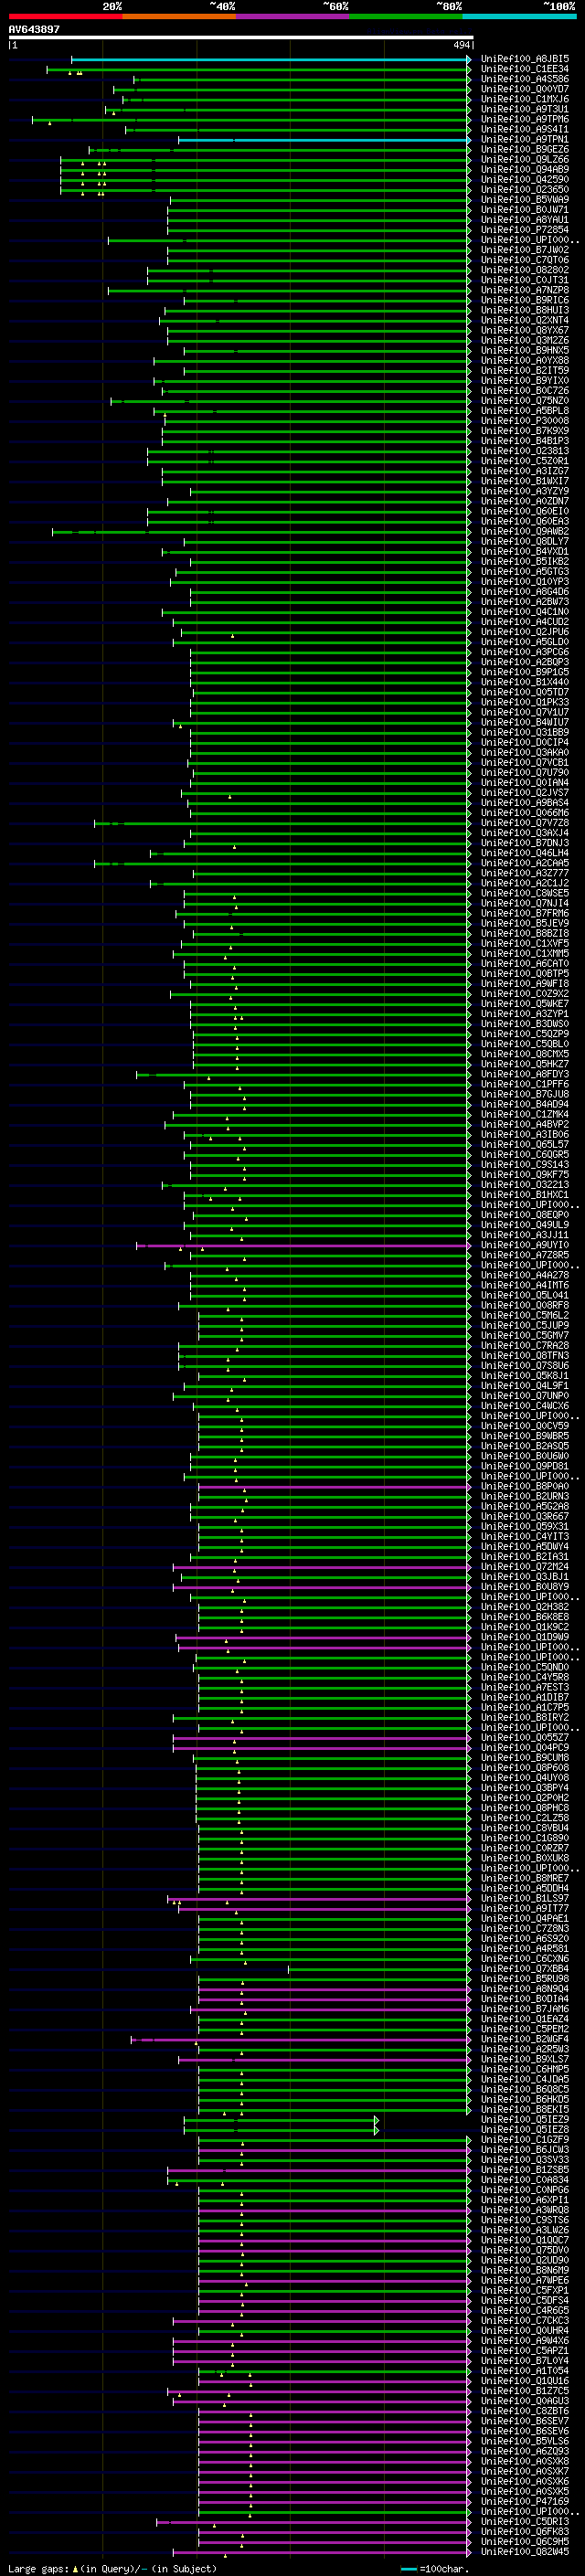
Task: Select the UniRef100_Q7XBB4 label
Action: 525,1969
